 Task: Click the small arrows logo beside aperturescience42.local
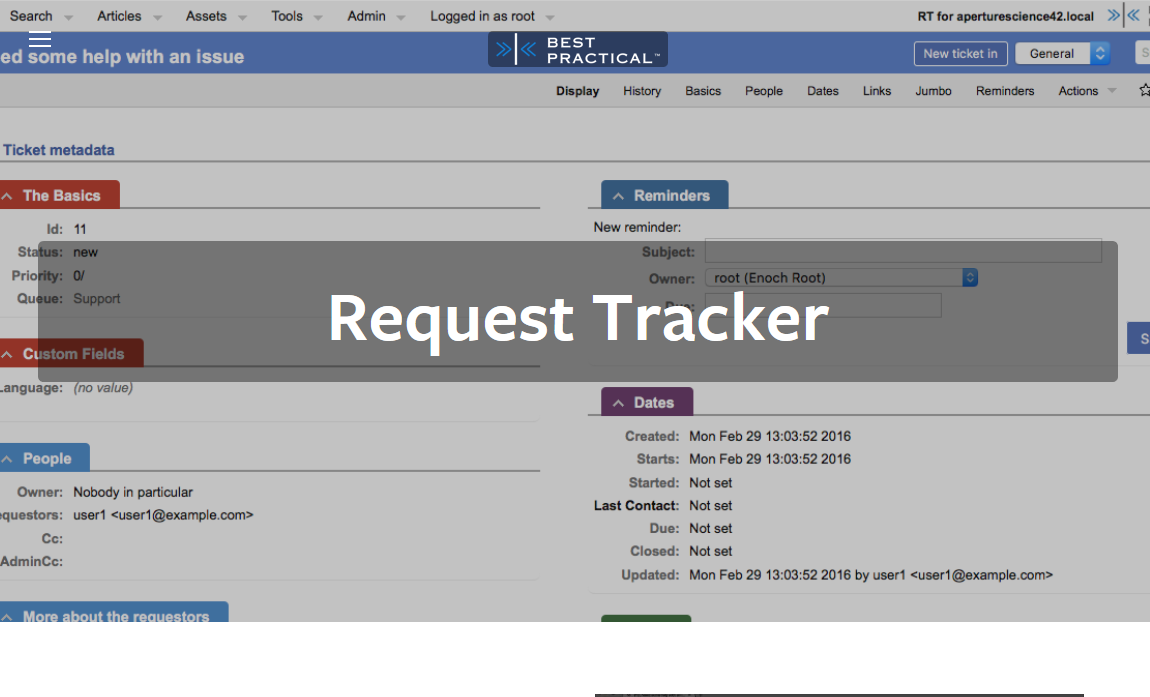pos(1123,15)
